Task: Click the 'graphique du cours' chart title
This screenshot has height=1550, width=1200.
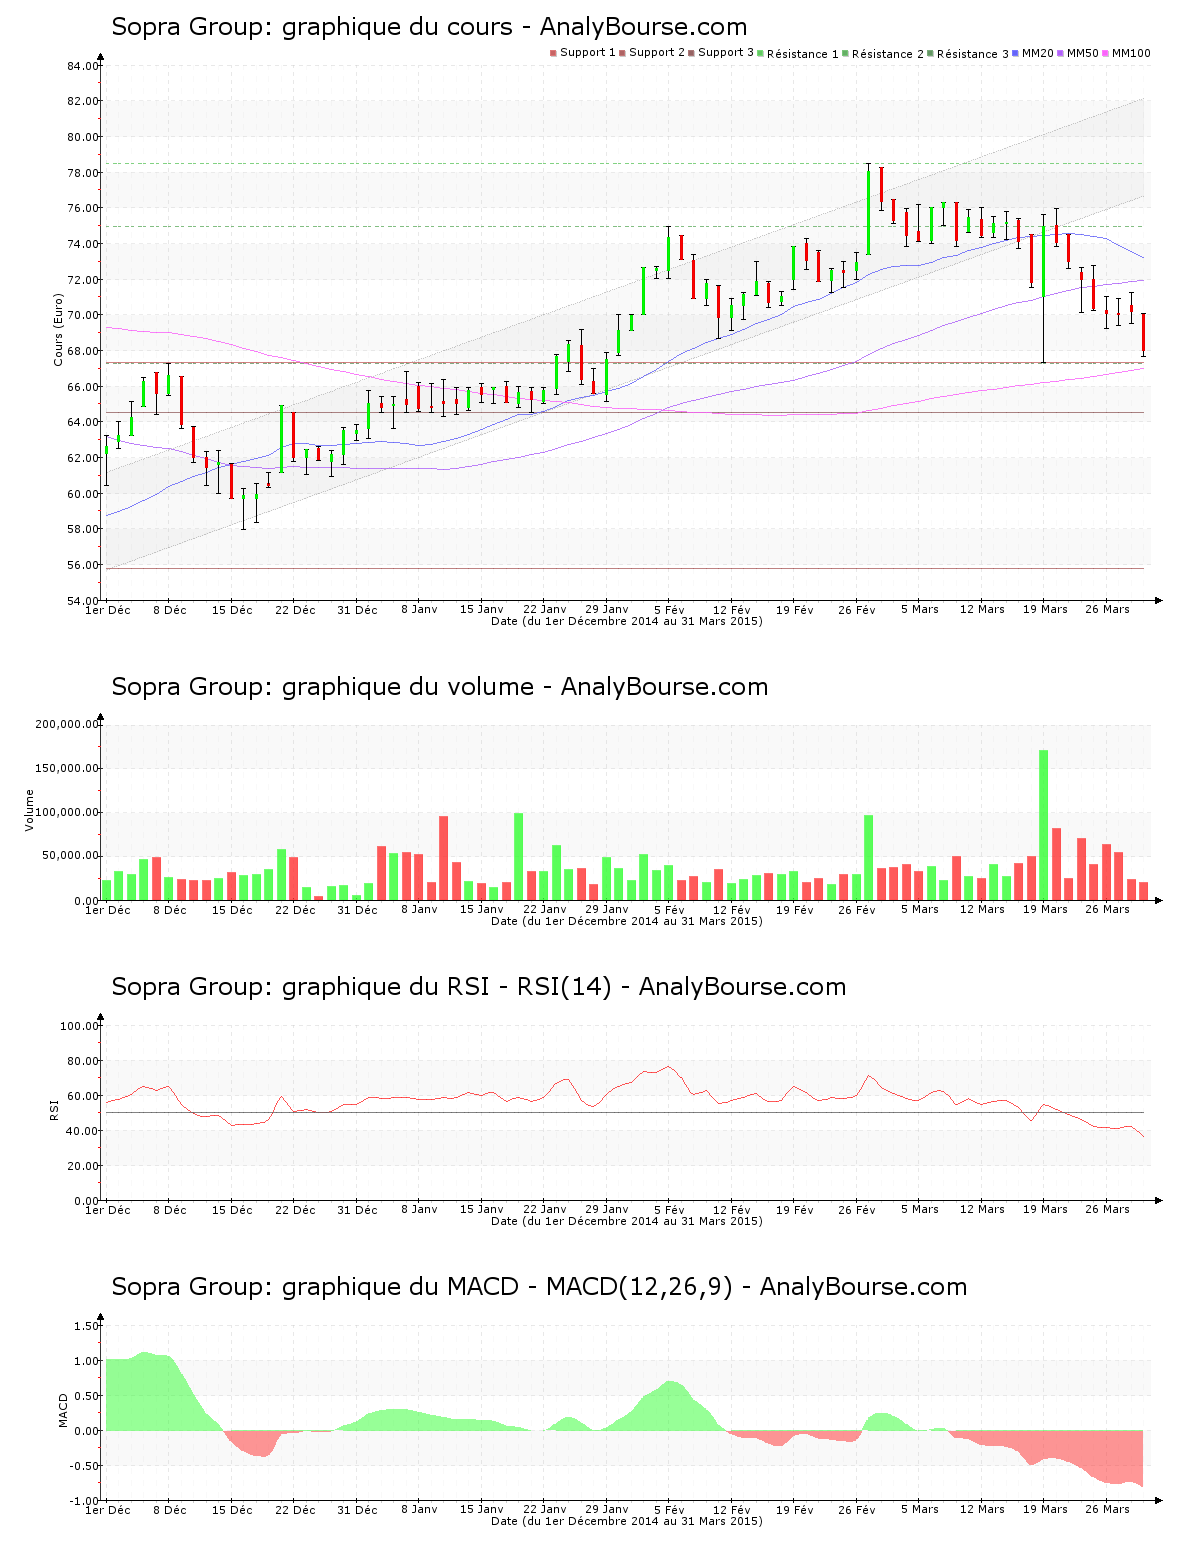Action: (429, 27)
